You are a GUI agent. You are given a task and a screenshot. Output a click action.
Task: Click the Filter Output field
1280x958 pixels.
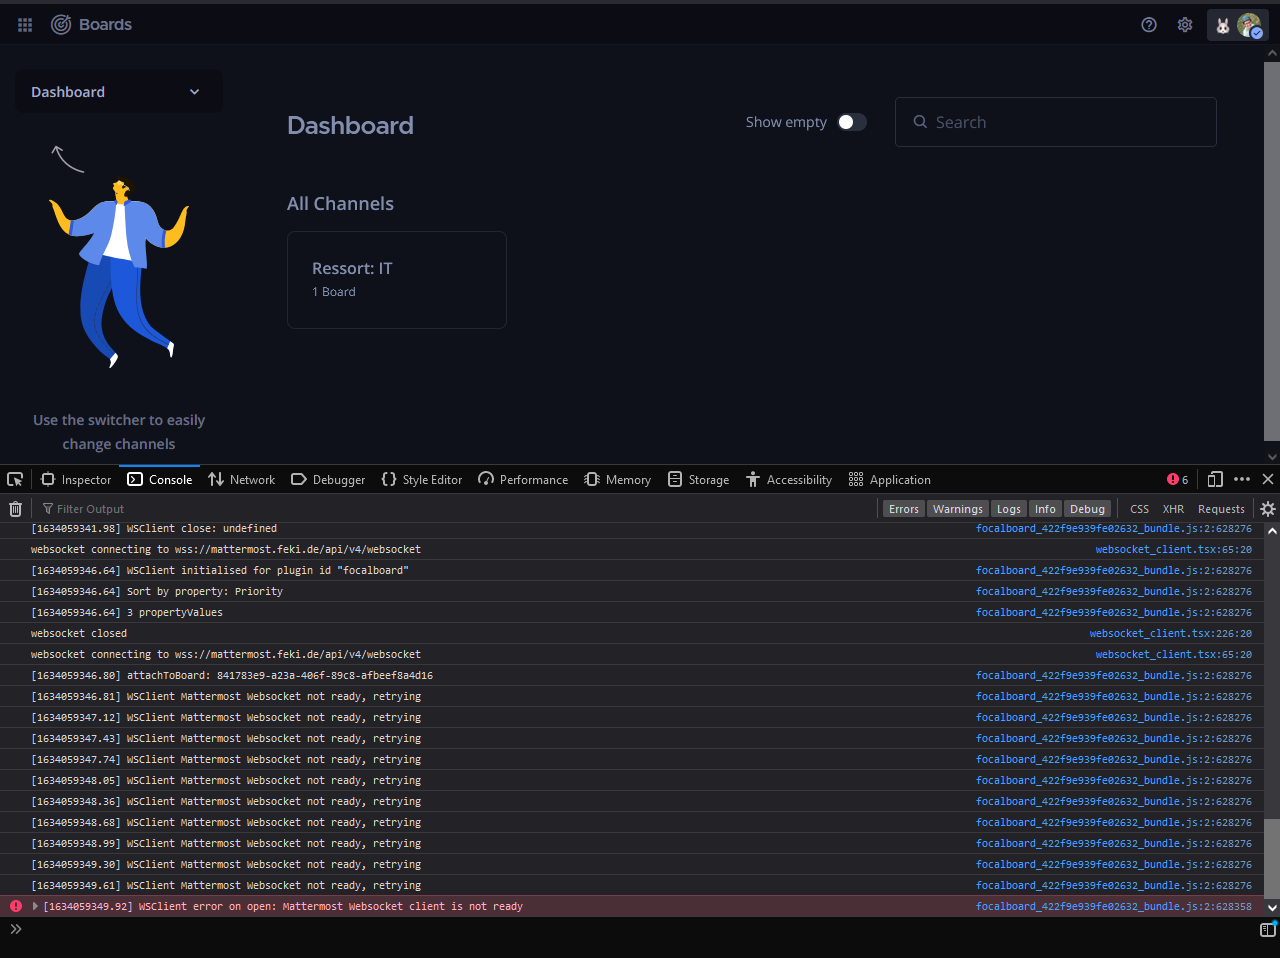point(456,509)
